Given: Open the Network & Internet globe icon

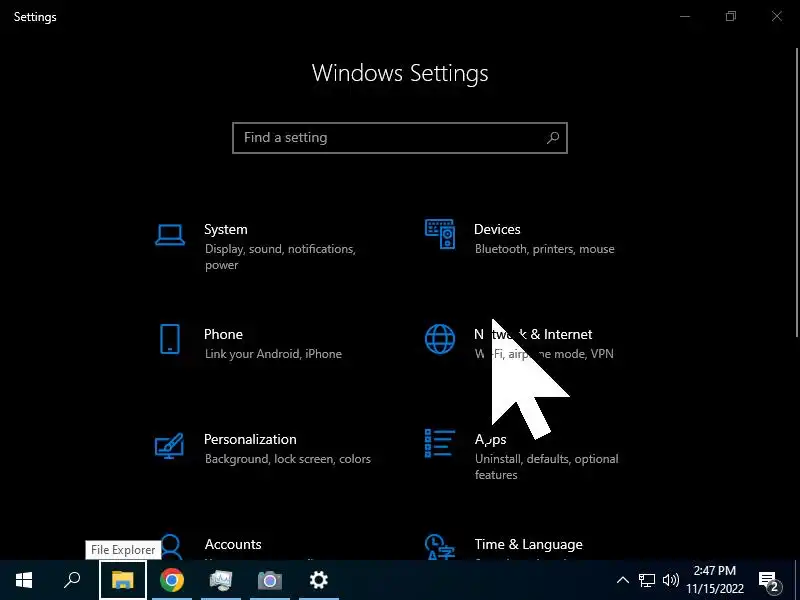Looking at the screenshot, I should tap(440, 339).
